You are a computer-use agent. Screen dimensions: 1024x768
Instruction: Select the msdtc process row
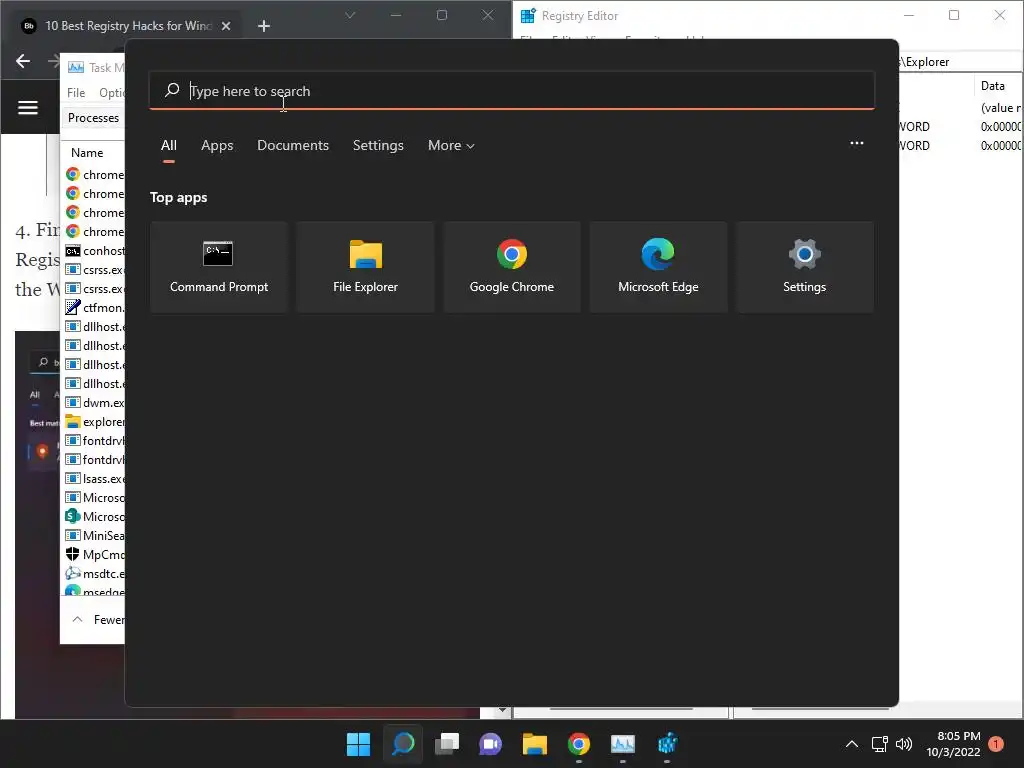pos(95,573)
